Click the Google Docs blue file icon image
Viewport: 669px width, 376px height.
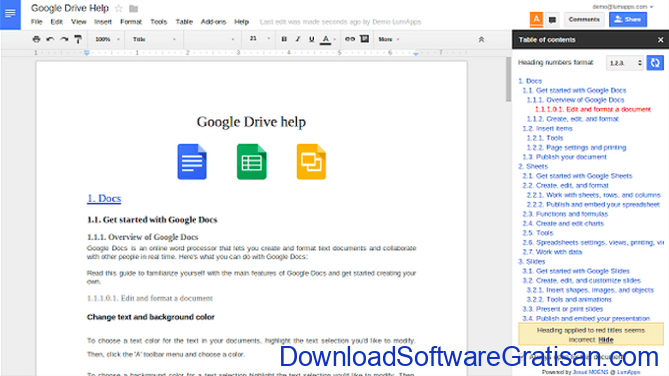point(192,162)
